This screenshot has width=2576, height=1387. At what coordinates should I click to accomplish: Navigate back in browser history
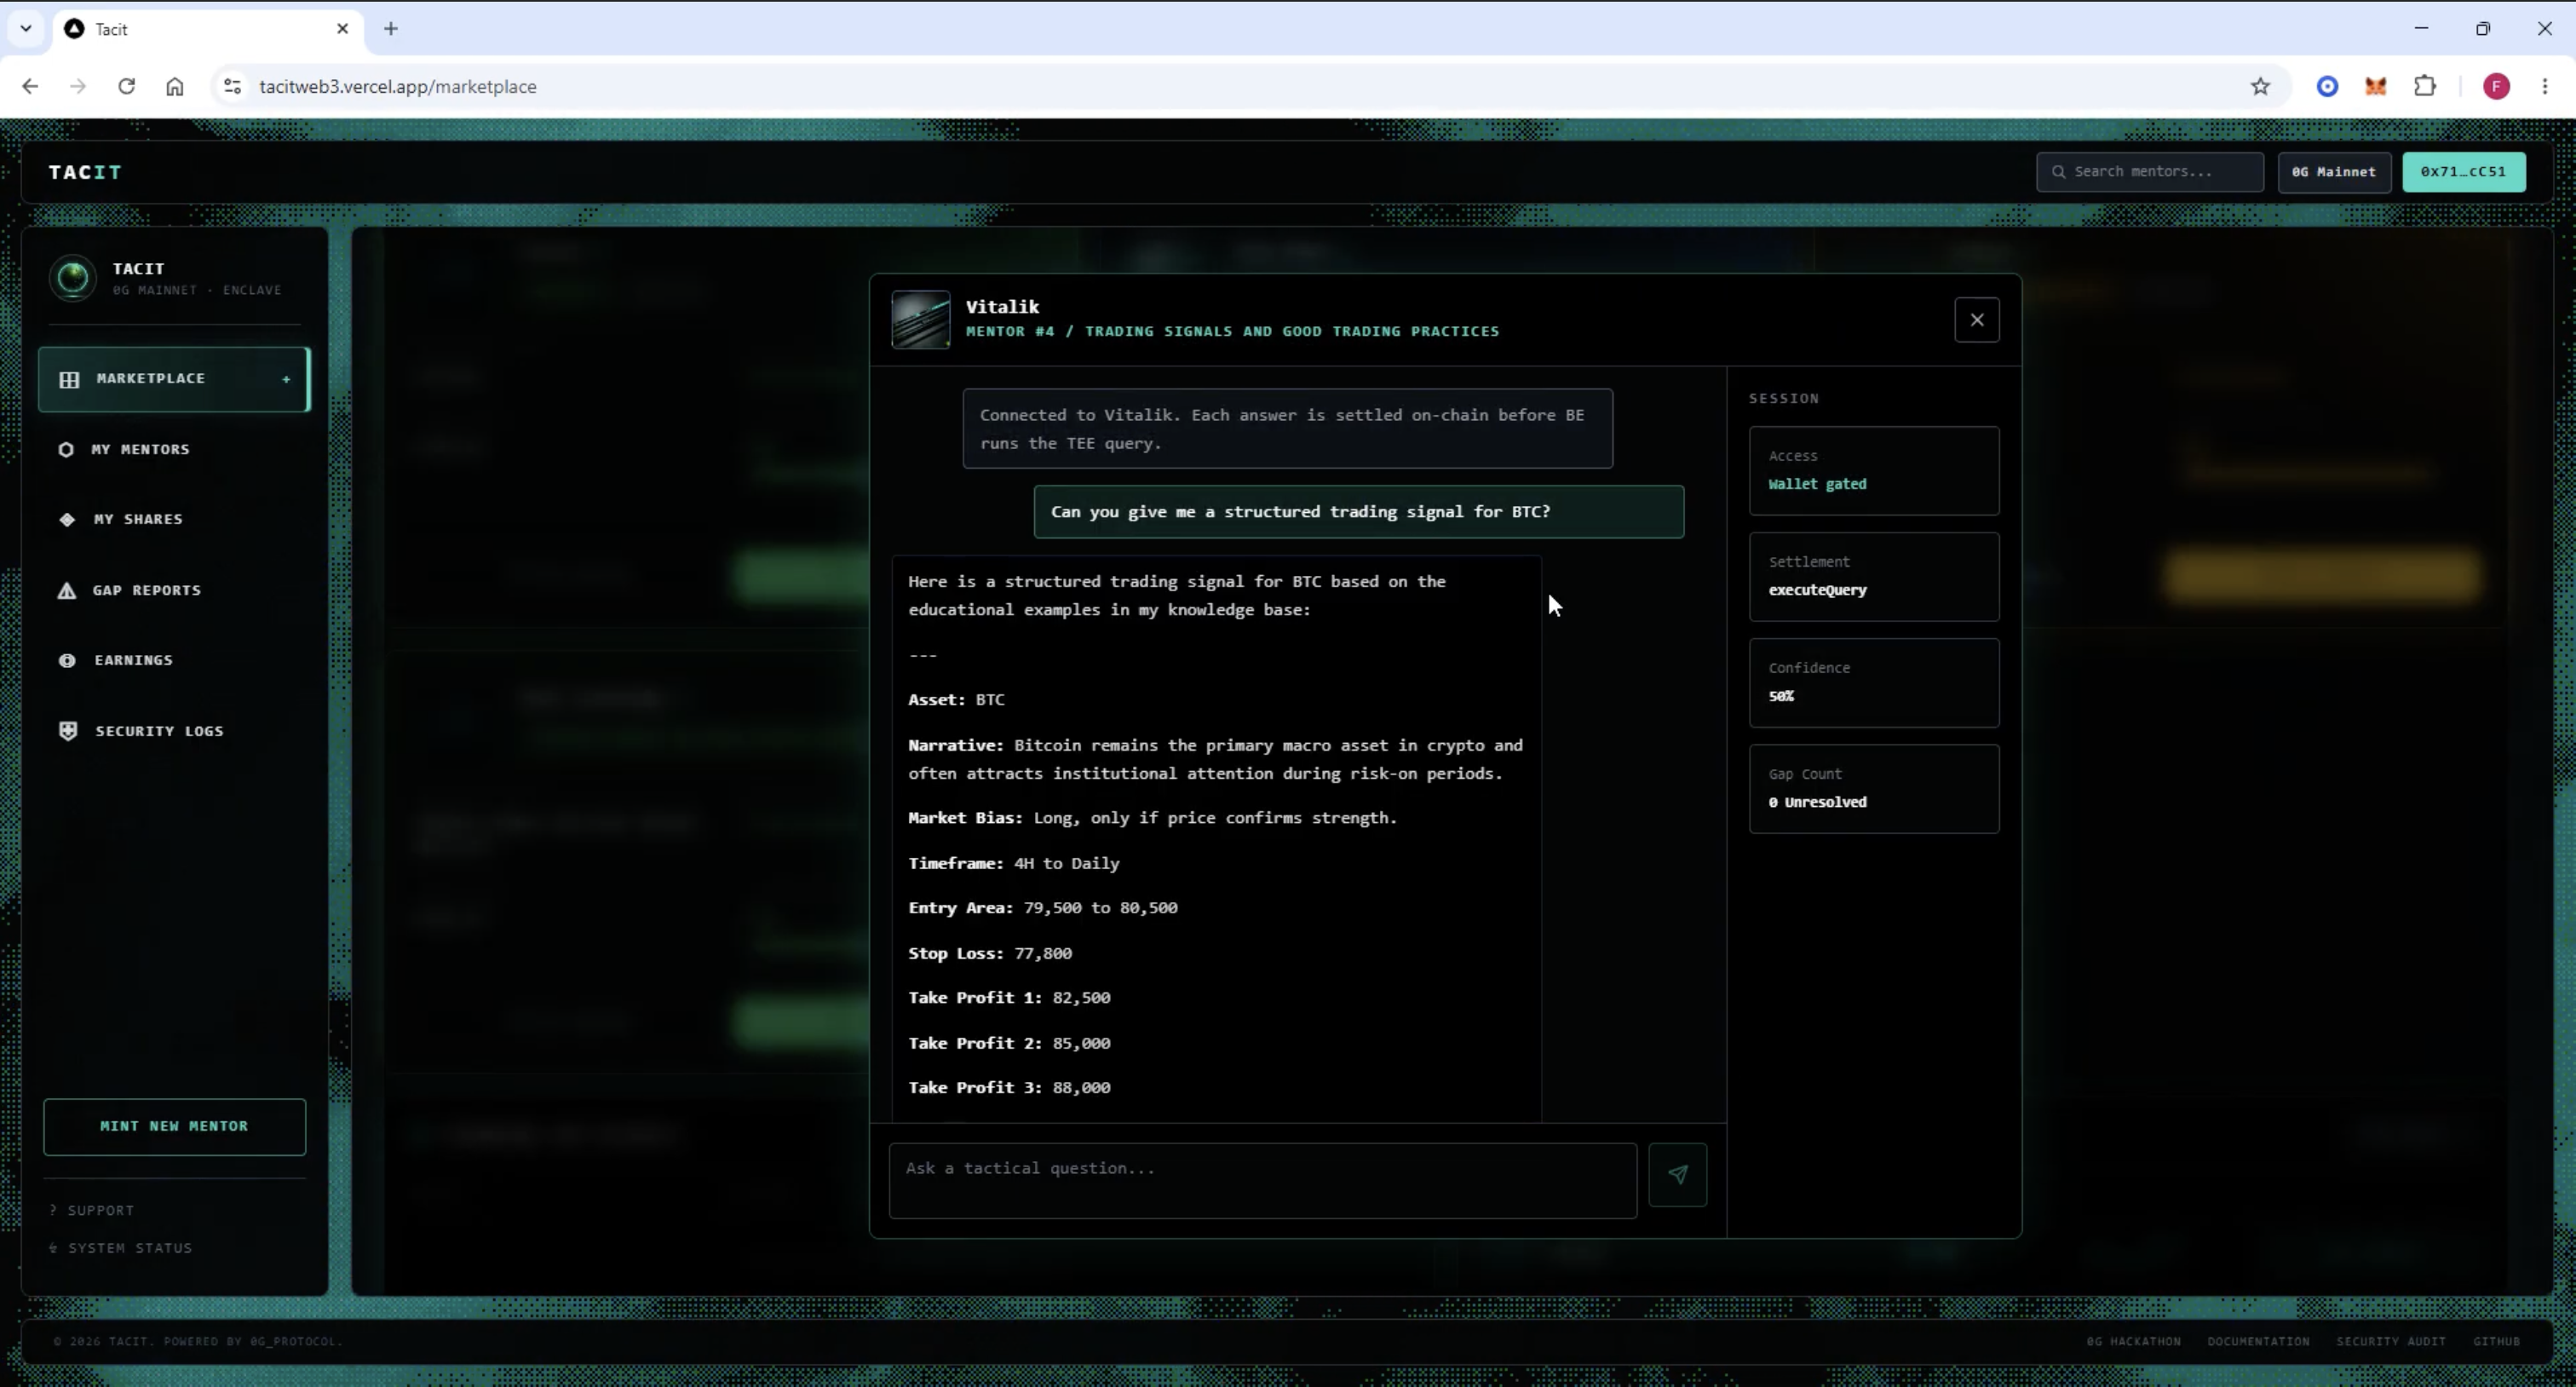pos(30,87)
